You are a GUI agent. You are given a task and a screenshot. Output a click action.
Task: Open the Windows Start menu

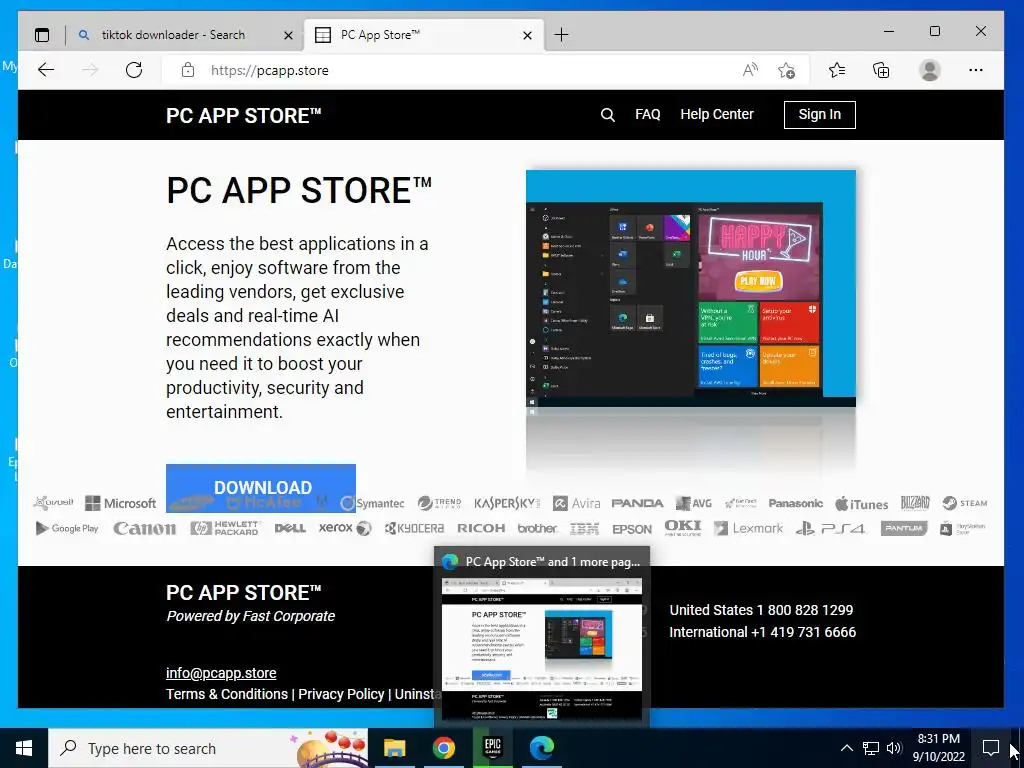point(24,748)
